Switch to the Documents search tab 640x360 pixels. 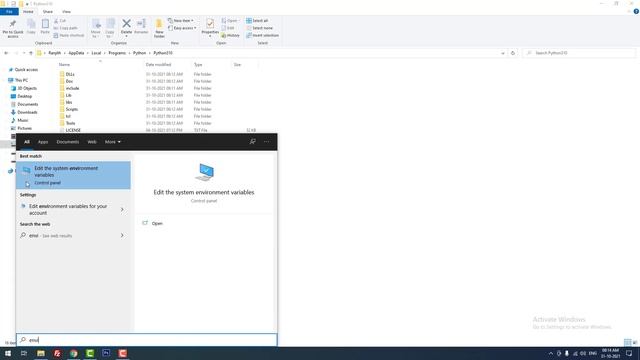(x=68, y=142)
